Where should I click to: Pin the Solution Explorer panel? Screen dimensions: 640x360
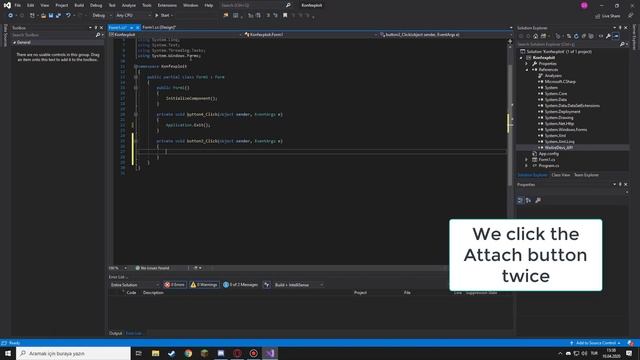coord(620,28)
